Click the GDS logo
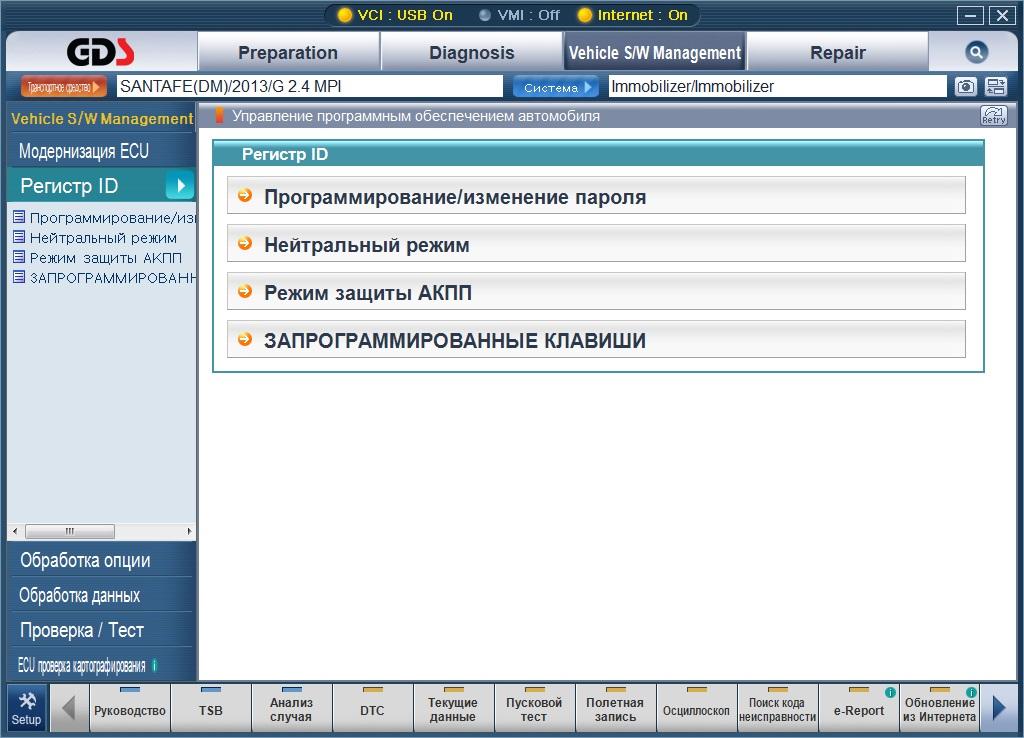This screenshot has width=1024, height=738. pos(101,52)
